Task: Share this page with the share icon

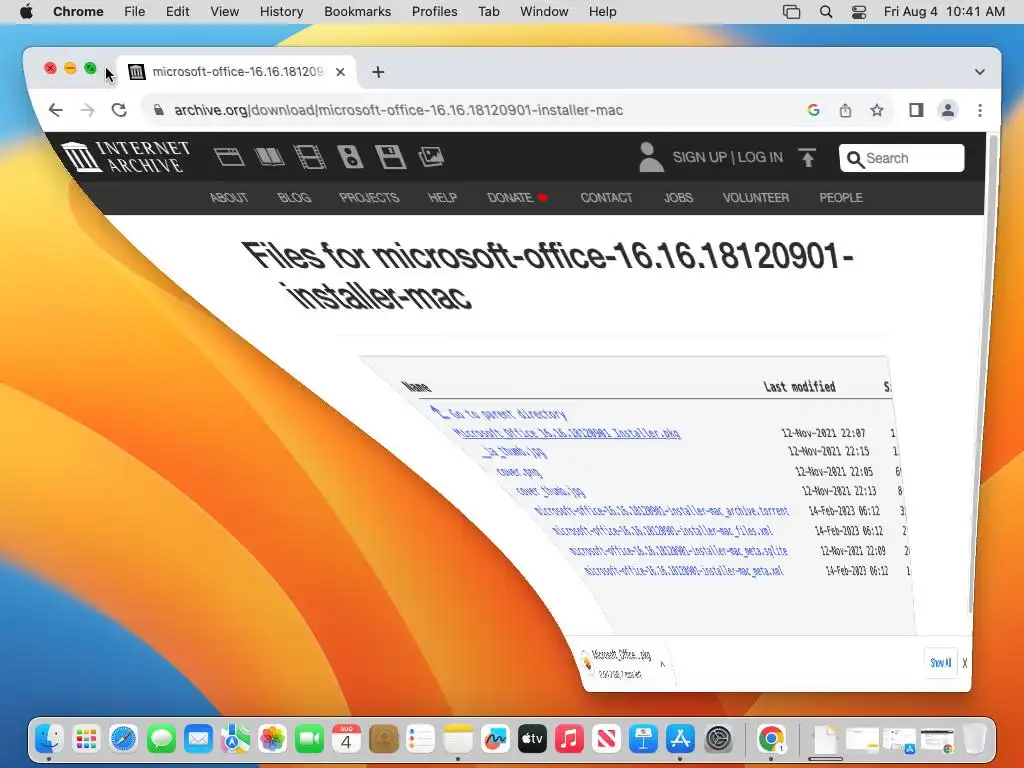Action: (845, 110)
